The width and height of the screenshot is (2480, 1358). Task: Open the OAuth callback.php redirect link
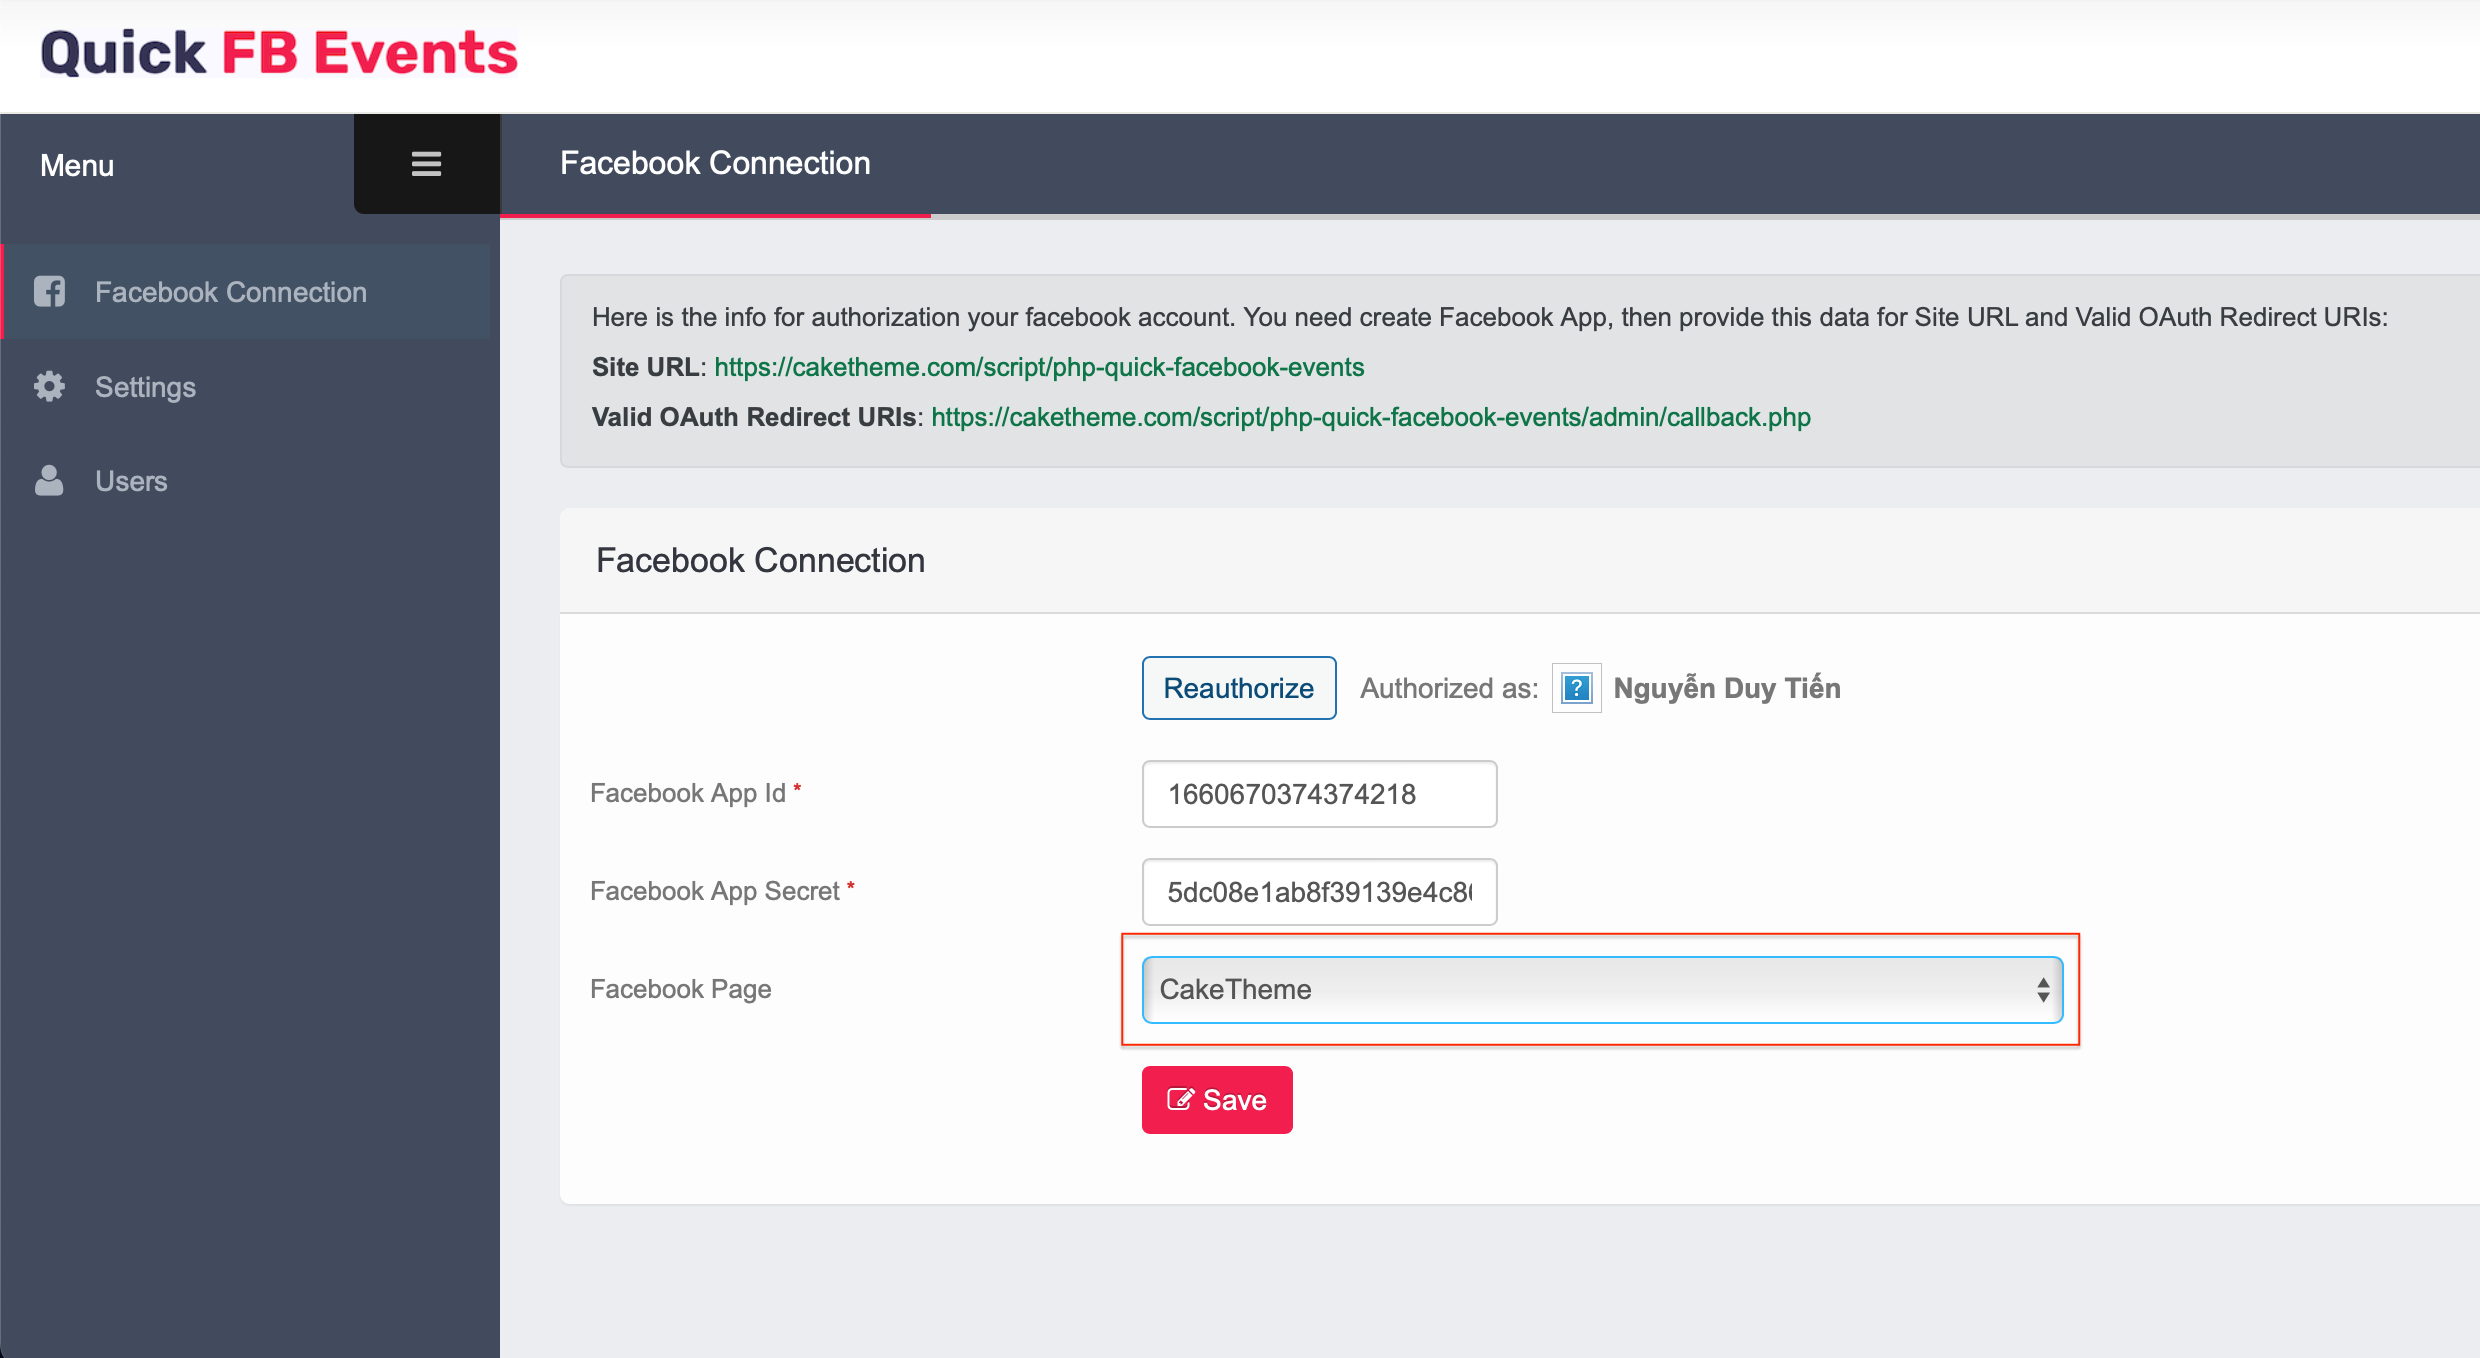[x=1370, y=417]
